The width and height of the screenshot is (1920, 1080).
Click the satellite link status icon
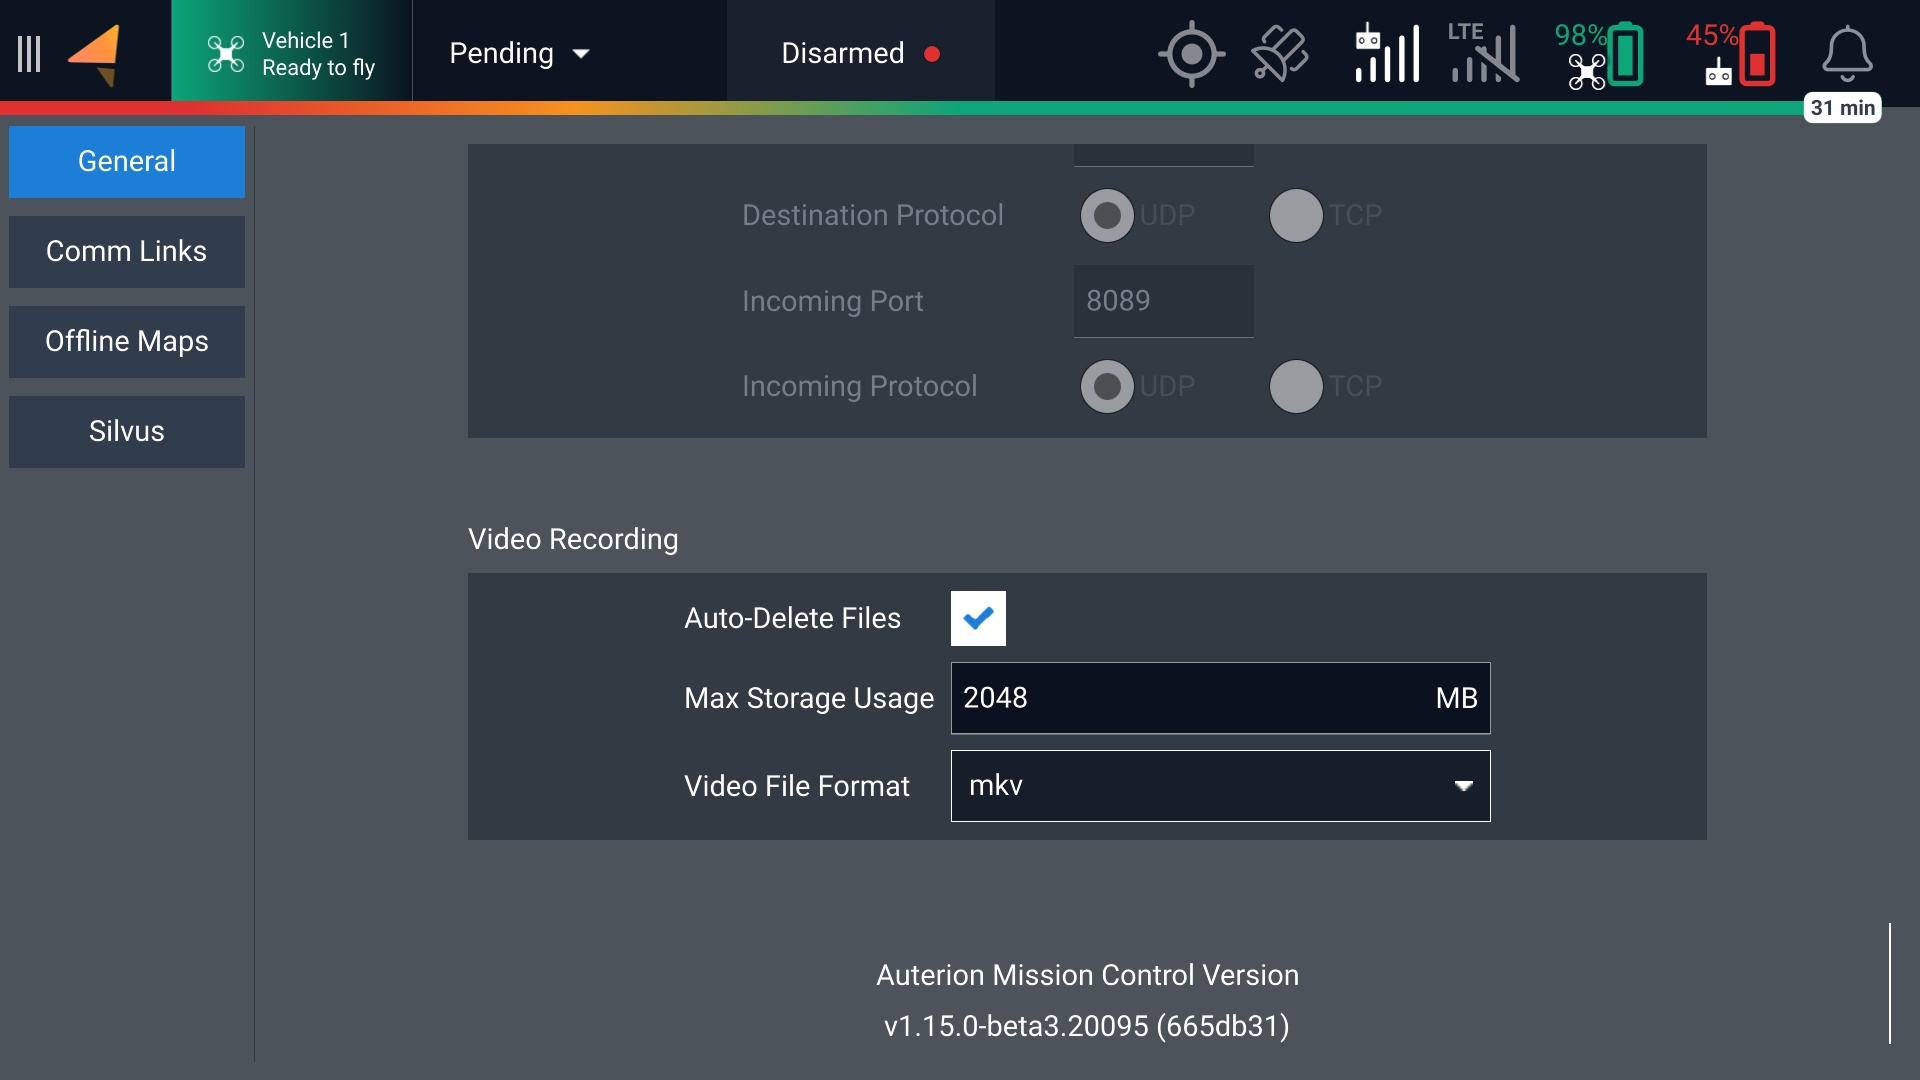pyautogui.click(x=1280, y=54)
